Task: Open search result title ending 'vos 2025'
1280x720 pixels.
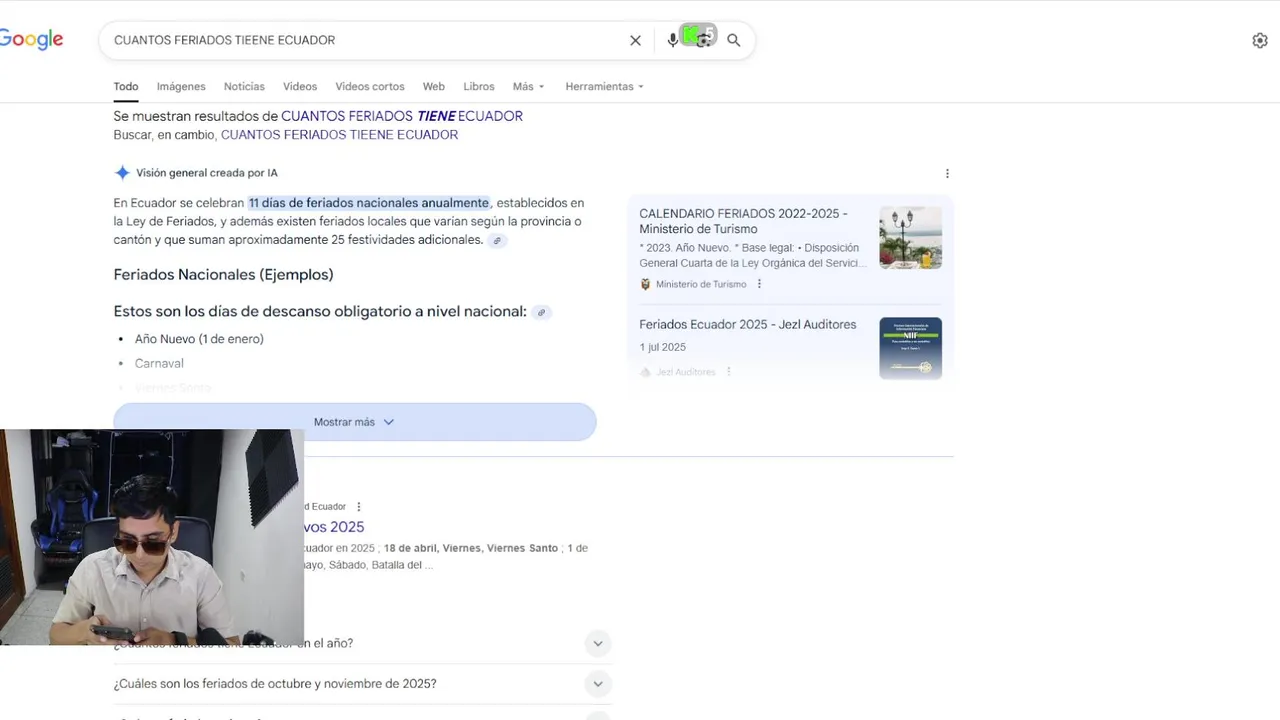Action: 334,527
